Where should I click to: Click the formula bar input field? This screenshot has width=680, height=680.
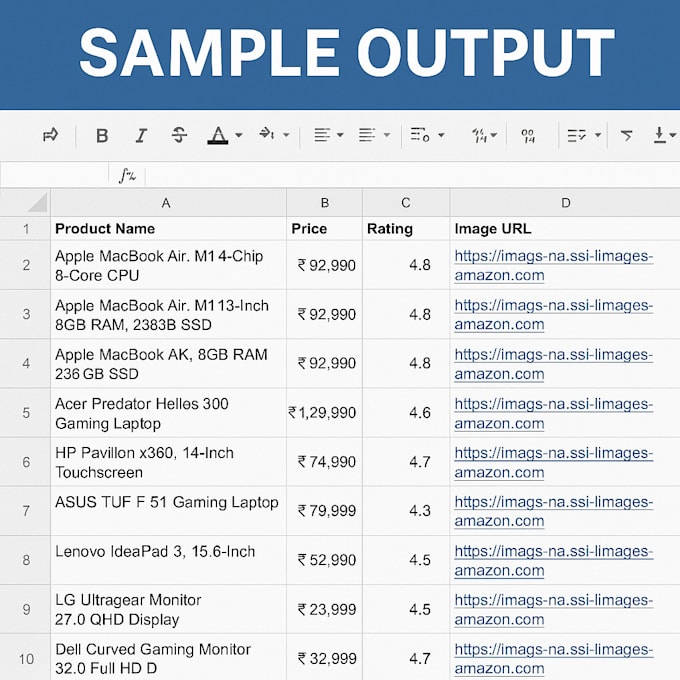coord(412,176)
